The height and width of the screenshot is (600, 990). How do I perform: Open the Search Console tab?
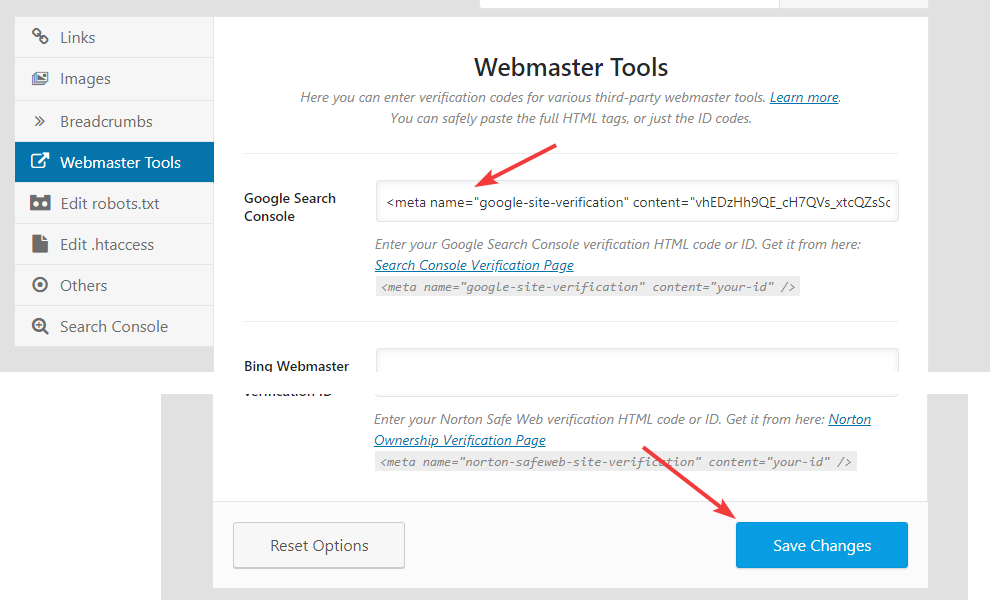point(114,327)
